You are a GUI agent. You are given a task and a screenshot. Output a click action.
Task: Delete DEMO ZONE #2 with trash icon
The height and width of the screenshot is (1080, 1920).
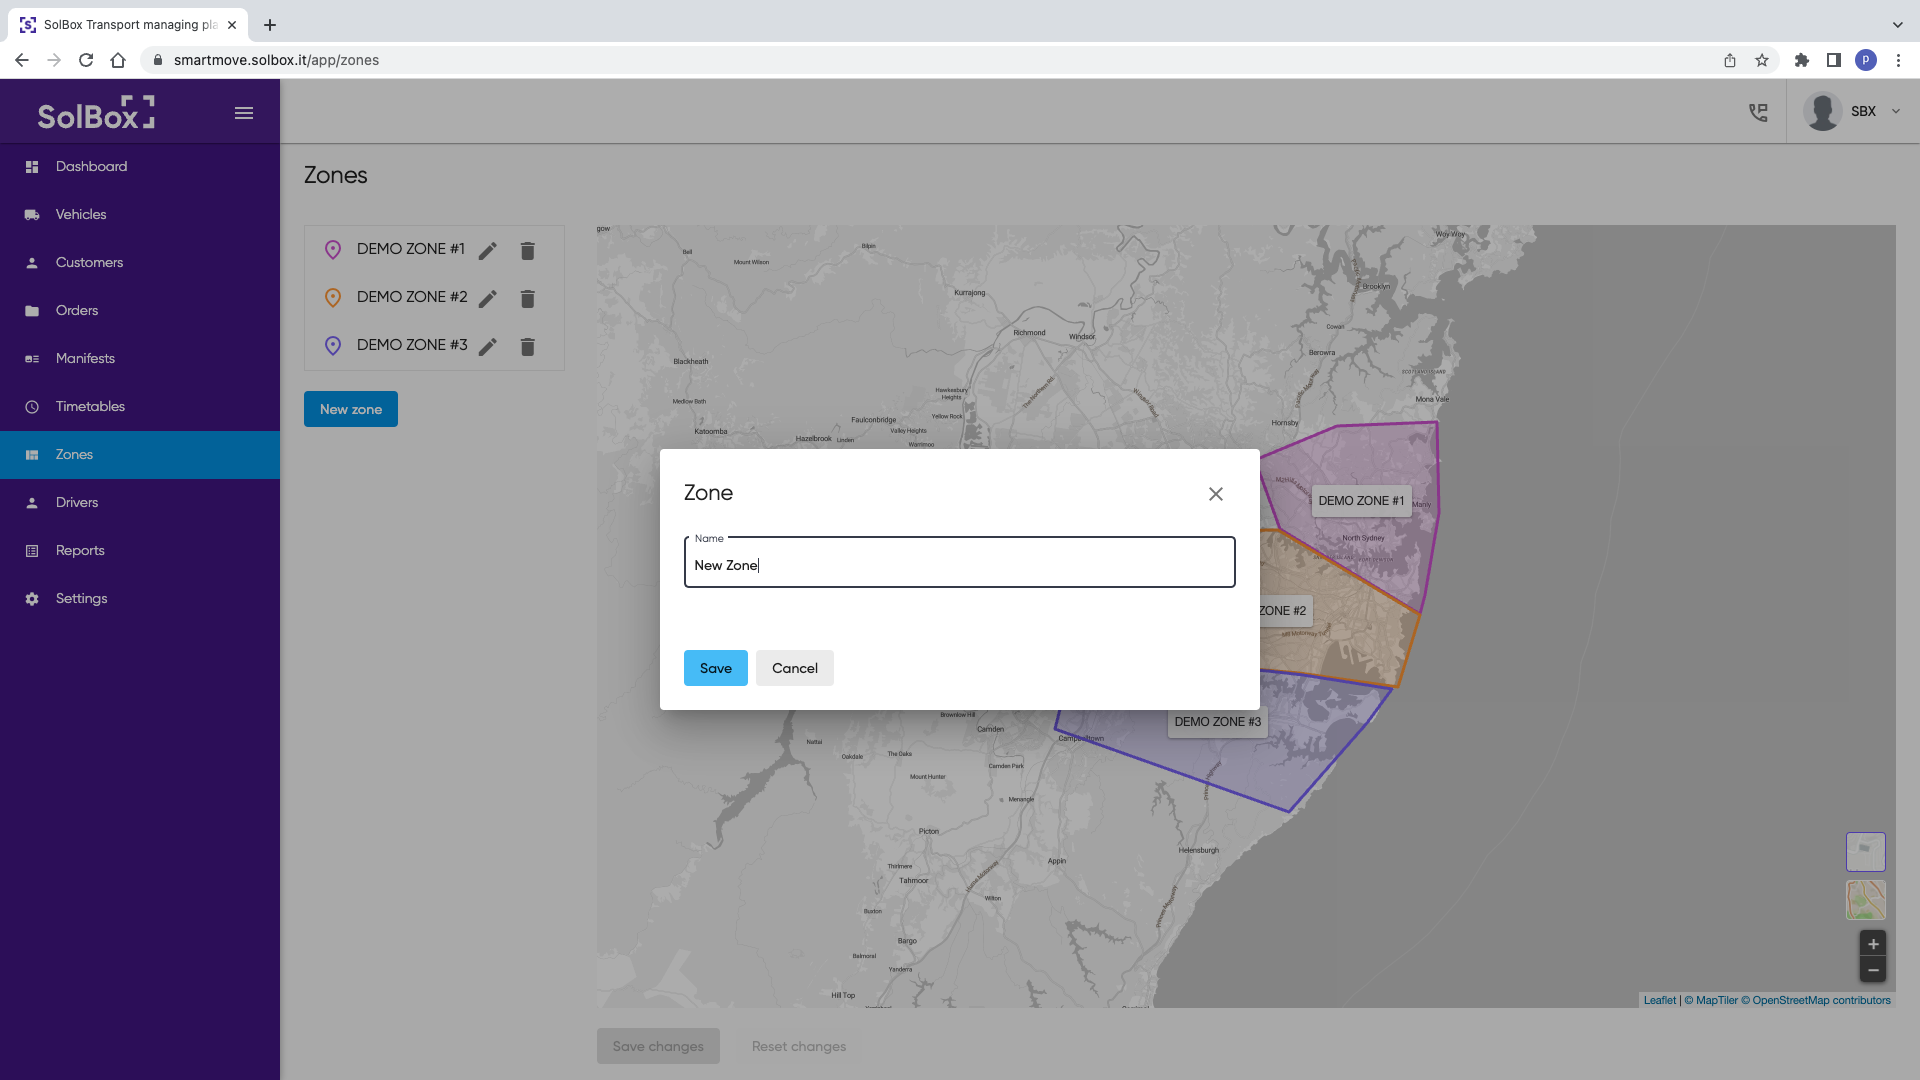(x=528, y=299)
